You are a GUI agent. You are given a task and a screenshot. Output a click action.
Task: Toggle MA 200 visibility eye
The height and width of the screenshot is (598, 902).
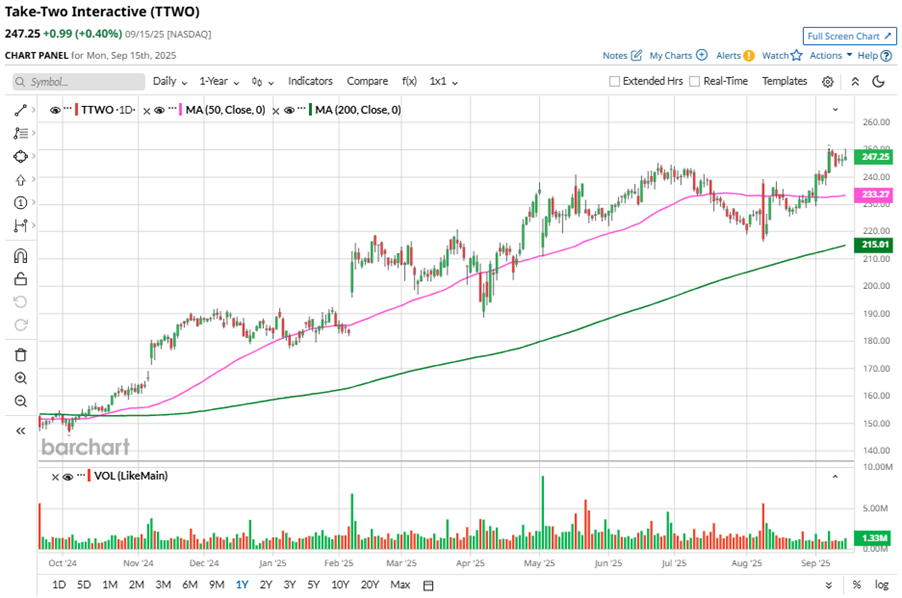point(289,110)
